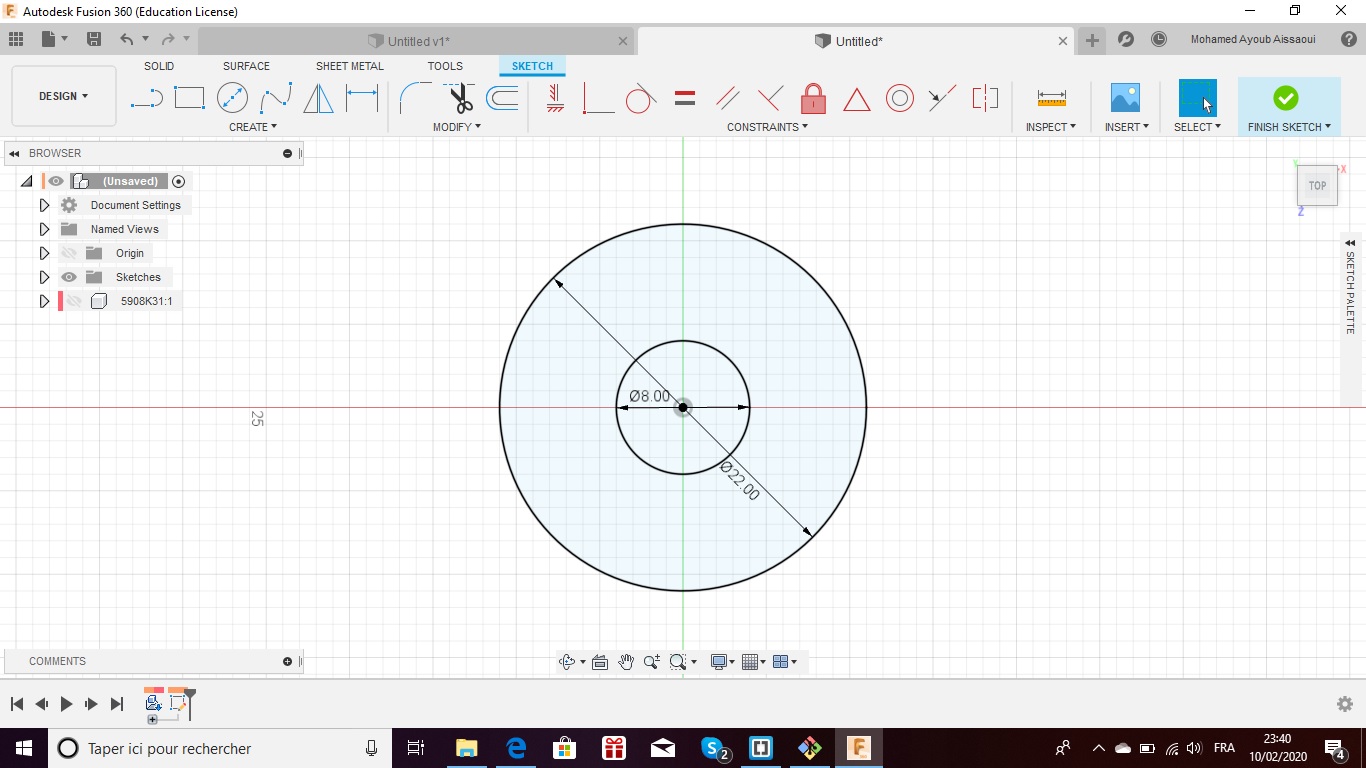Open the CONSTRAINTS dropdown menu

(767, 127)
